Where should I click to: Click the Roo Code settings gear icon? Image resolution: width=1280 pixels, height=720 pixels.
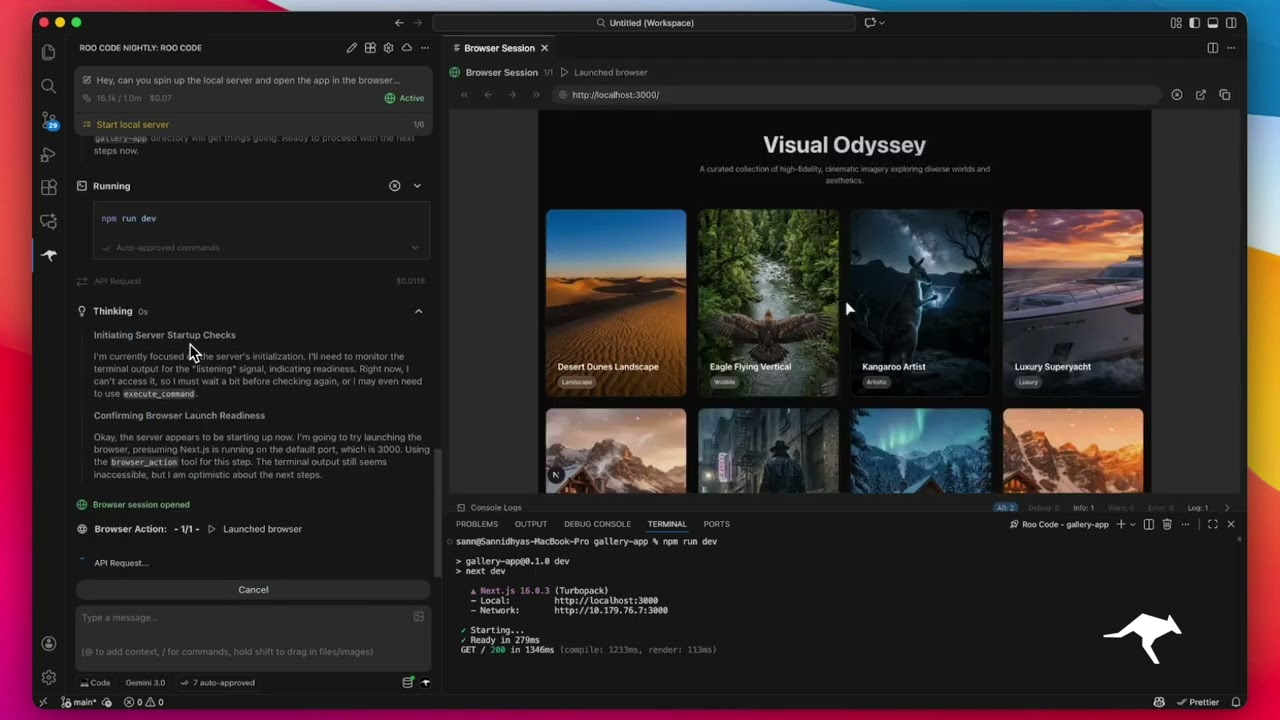388,48
